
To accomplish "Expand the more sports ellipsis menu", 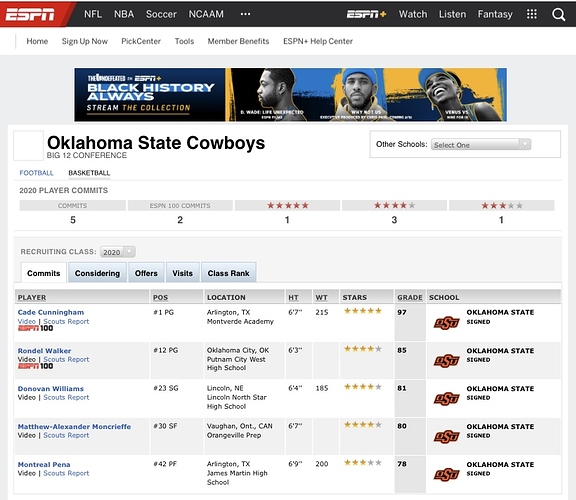I will (x=245, y=14).
